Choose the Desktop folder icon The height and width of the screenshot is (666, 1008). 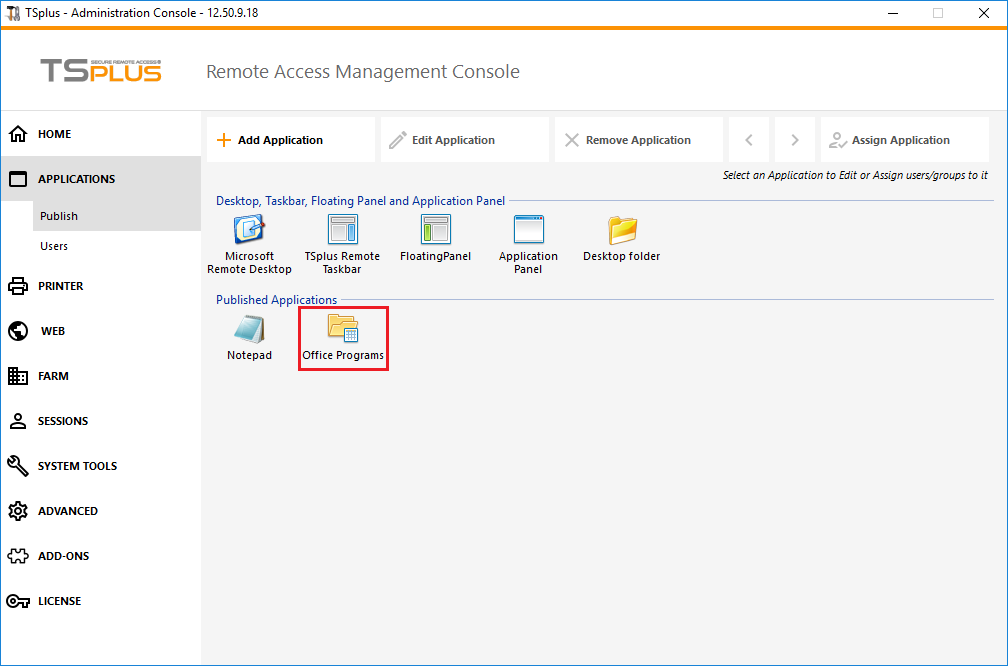click(x=622, y=230)
